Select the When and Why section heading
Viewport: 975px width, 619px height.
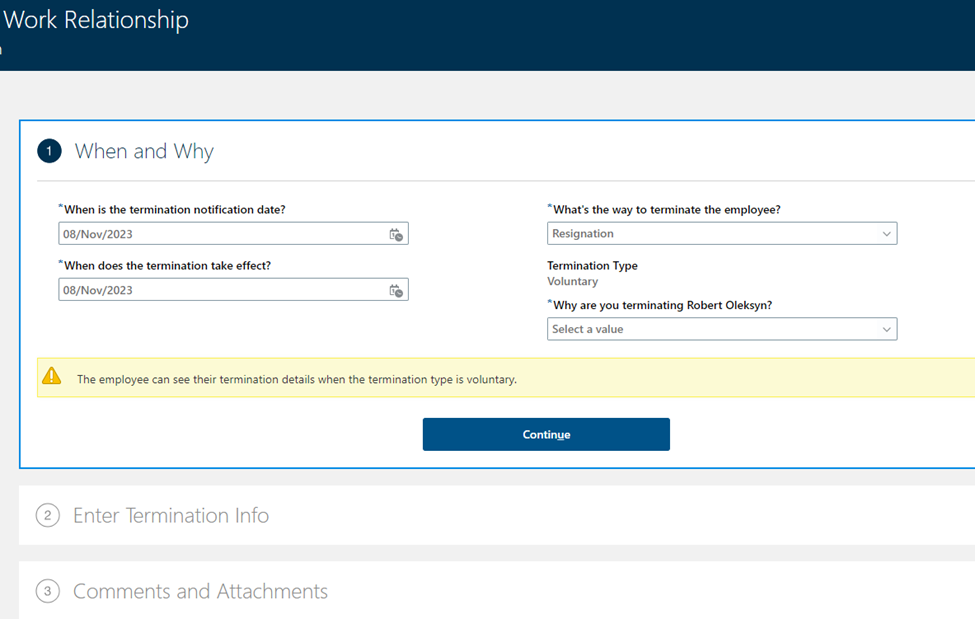pos(144,151)
